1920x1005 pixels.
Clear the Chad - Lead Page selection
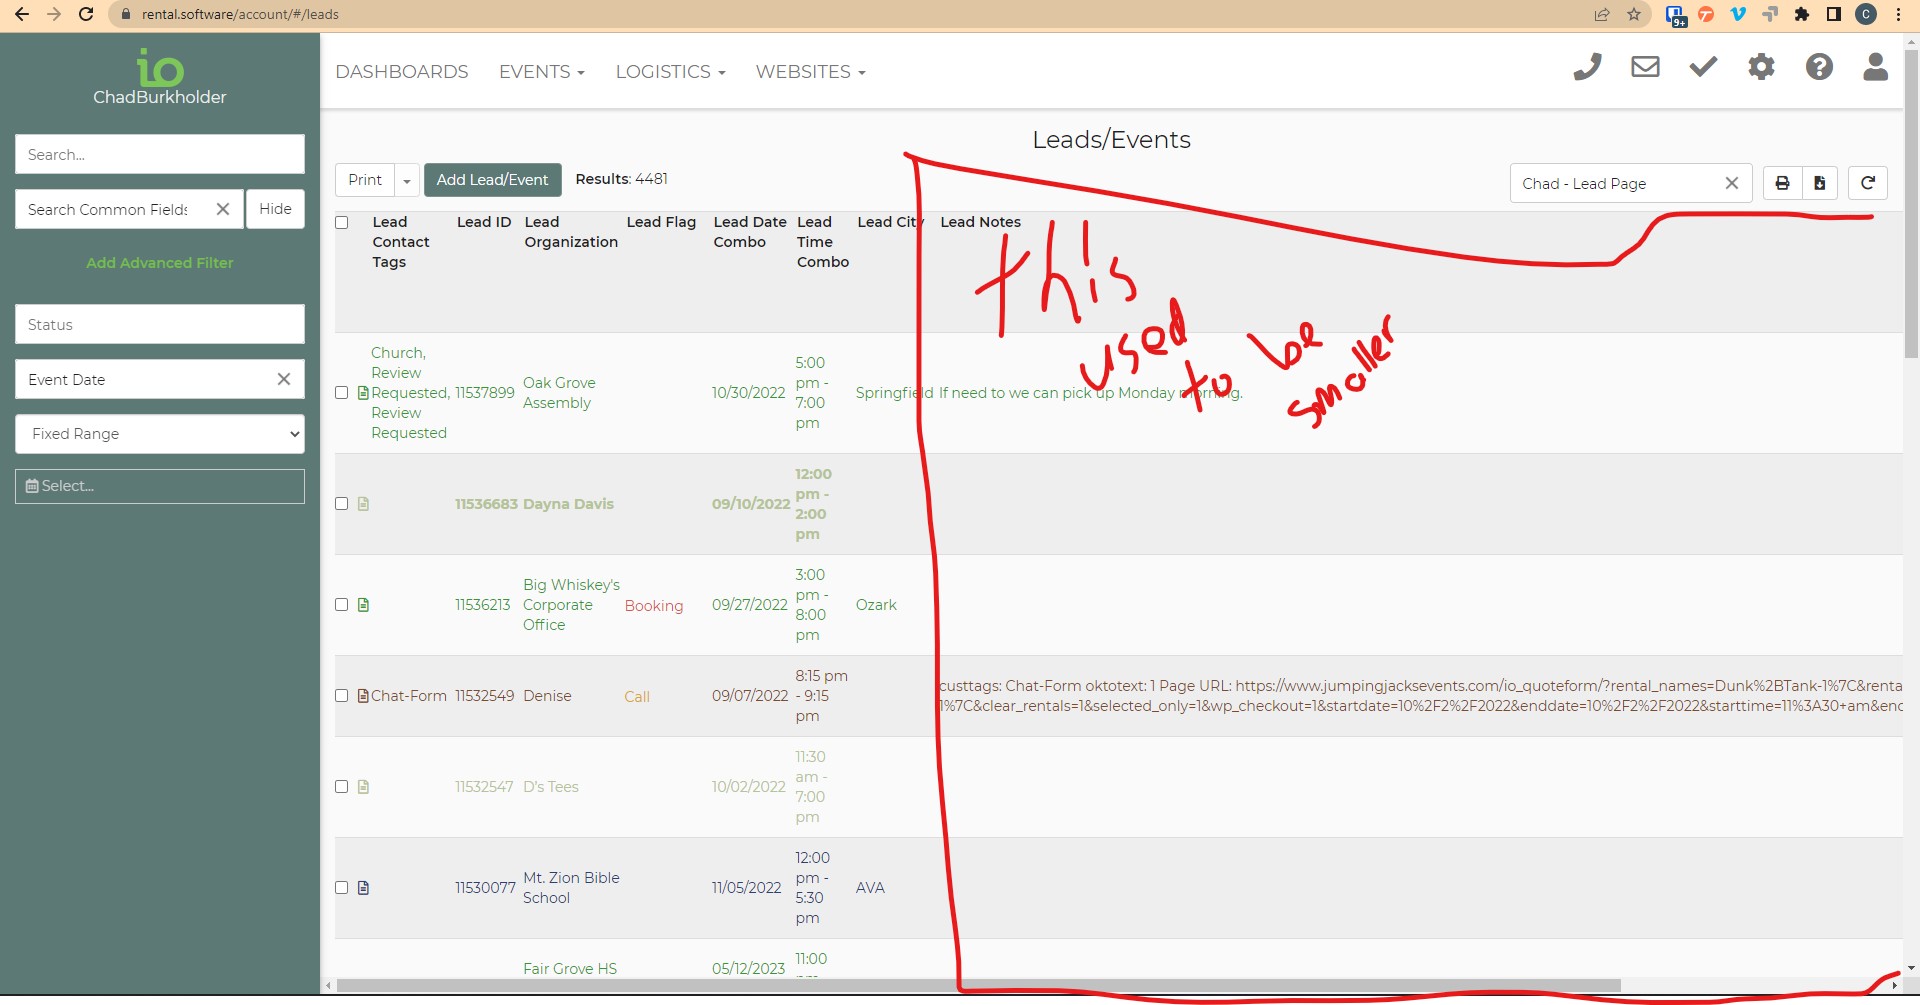[x=1731, y=184]
